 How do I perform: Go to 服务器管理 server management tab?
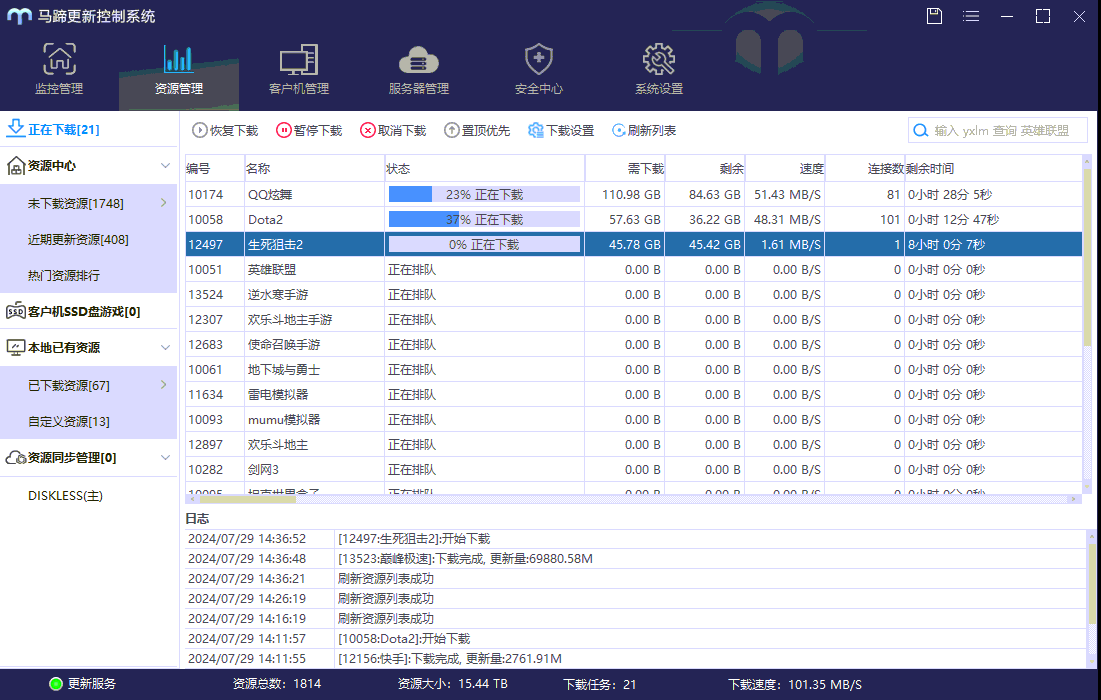pyautogui.click(x=418, y=69)
